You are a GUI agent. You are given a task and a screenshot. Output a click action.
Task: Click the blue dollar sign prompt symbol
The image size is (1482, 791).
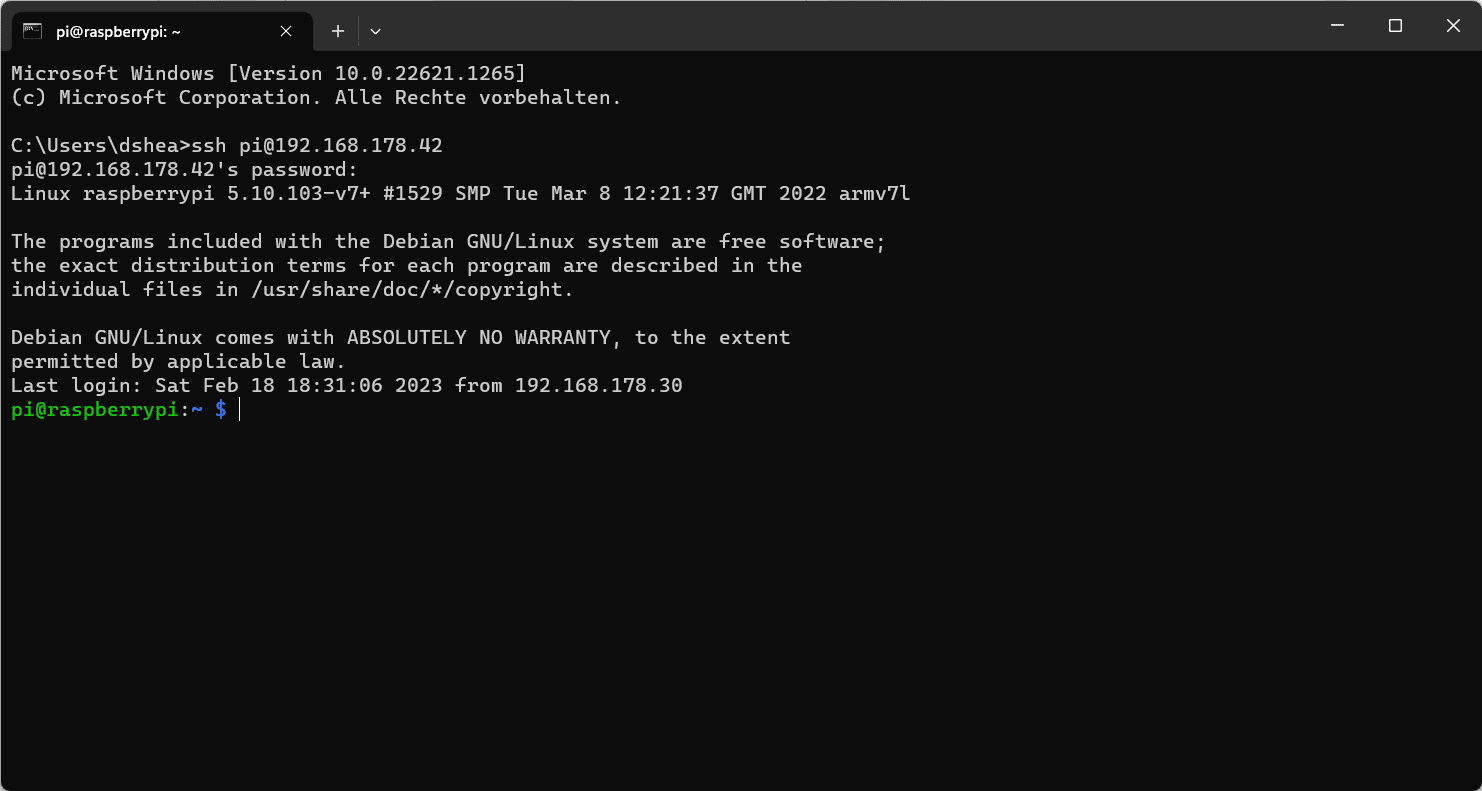tap(221, 410)
